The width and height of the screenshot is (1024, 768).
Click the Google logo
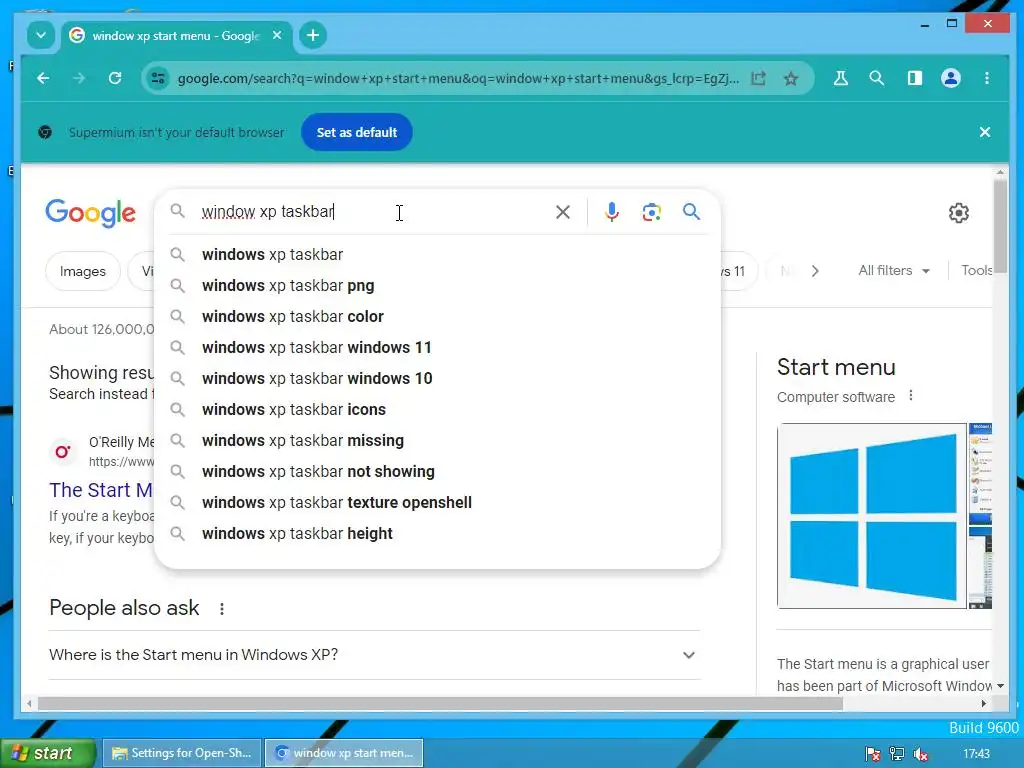[90, 213]
